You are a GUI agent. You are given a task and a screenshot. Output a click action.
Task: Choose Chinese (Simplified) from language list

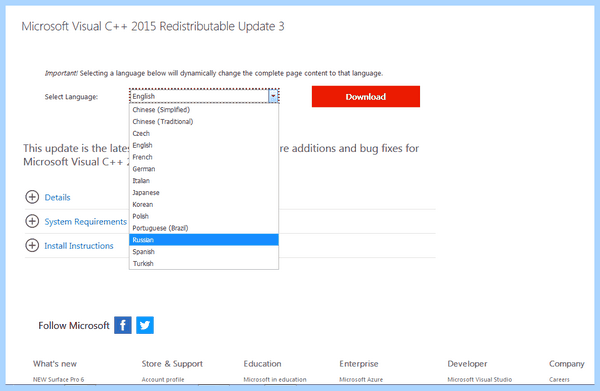pyautogui.click(x=204, y=110)
